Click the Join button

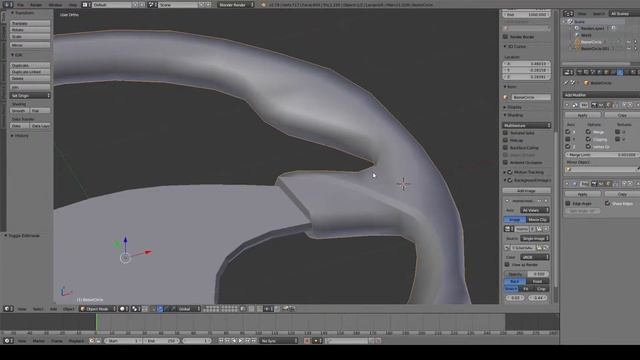point(30,87)
